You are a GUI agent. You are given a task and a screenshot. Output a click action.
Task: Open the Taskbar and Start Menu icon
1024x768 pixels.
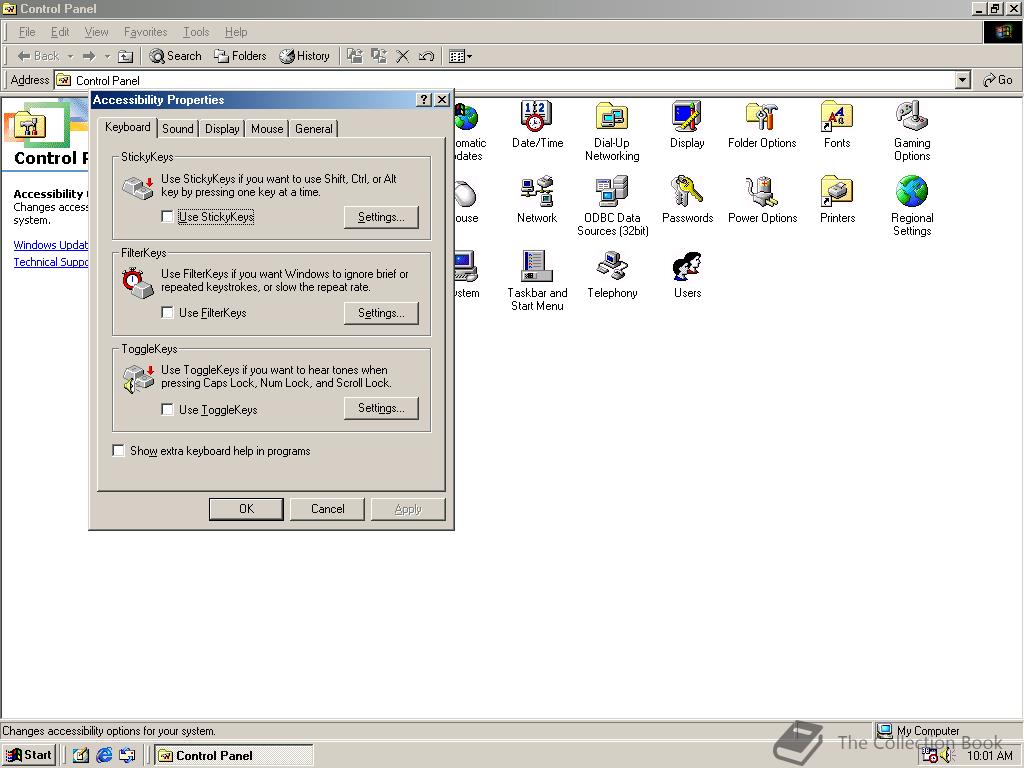pos(537,281)
